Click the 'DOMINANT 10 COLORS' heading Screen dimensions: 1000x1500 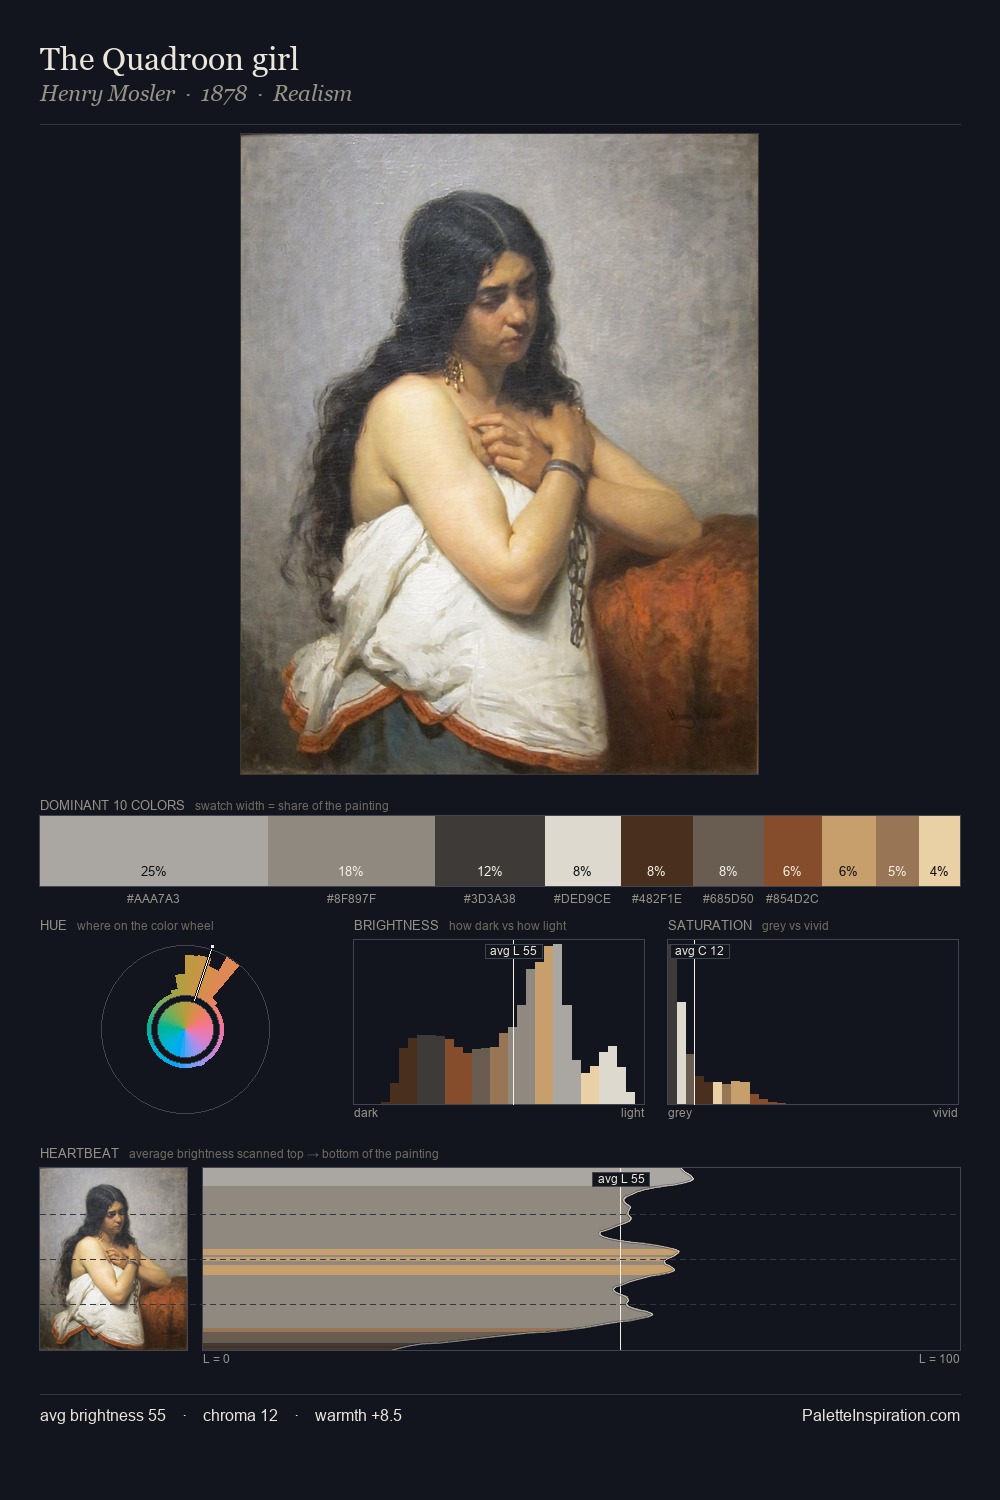[112, 805]
